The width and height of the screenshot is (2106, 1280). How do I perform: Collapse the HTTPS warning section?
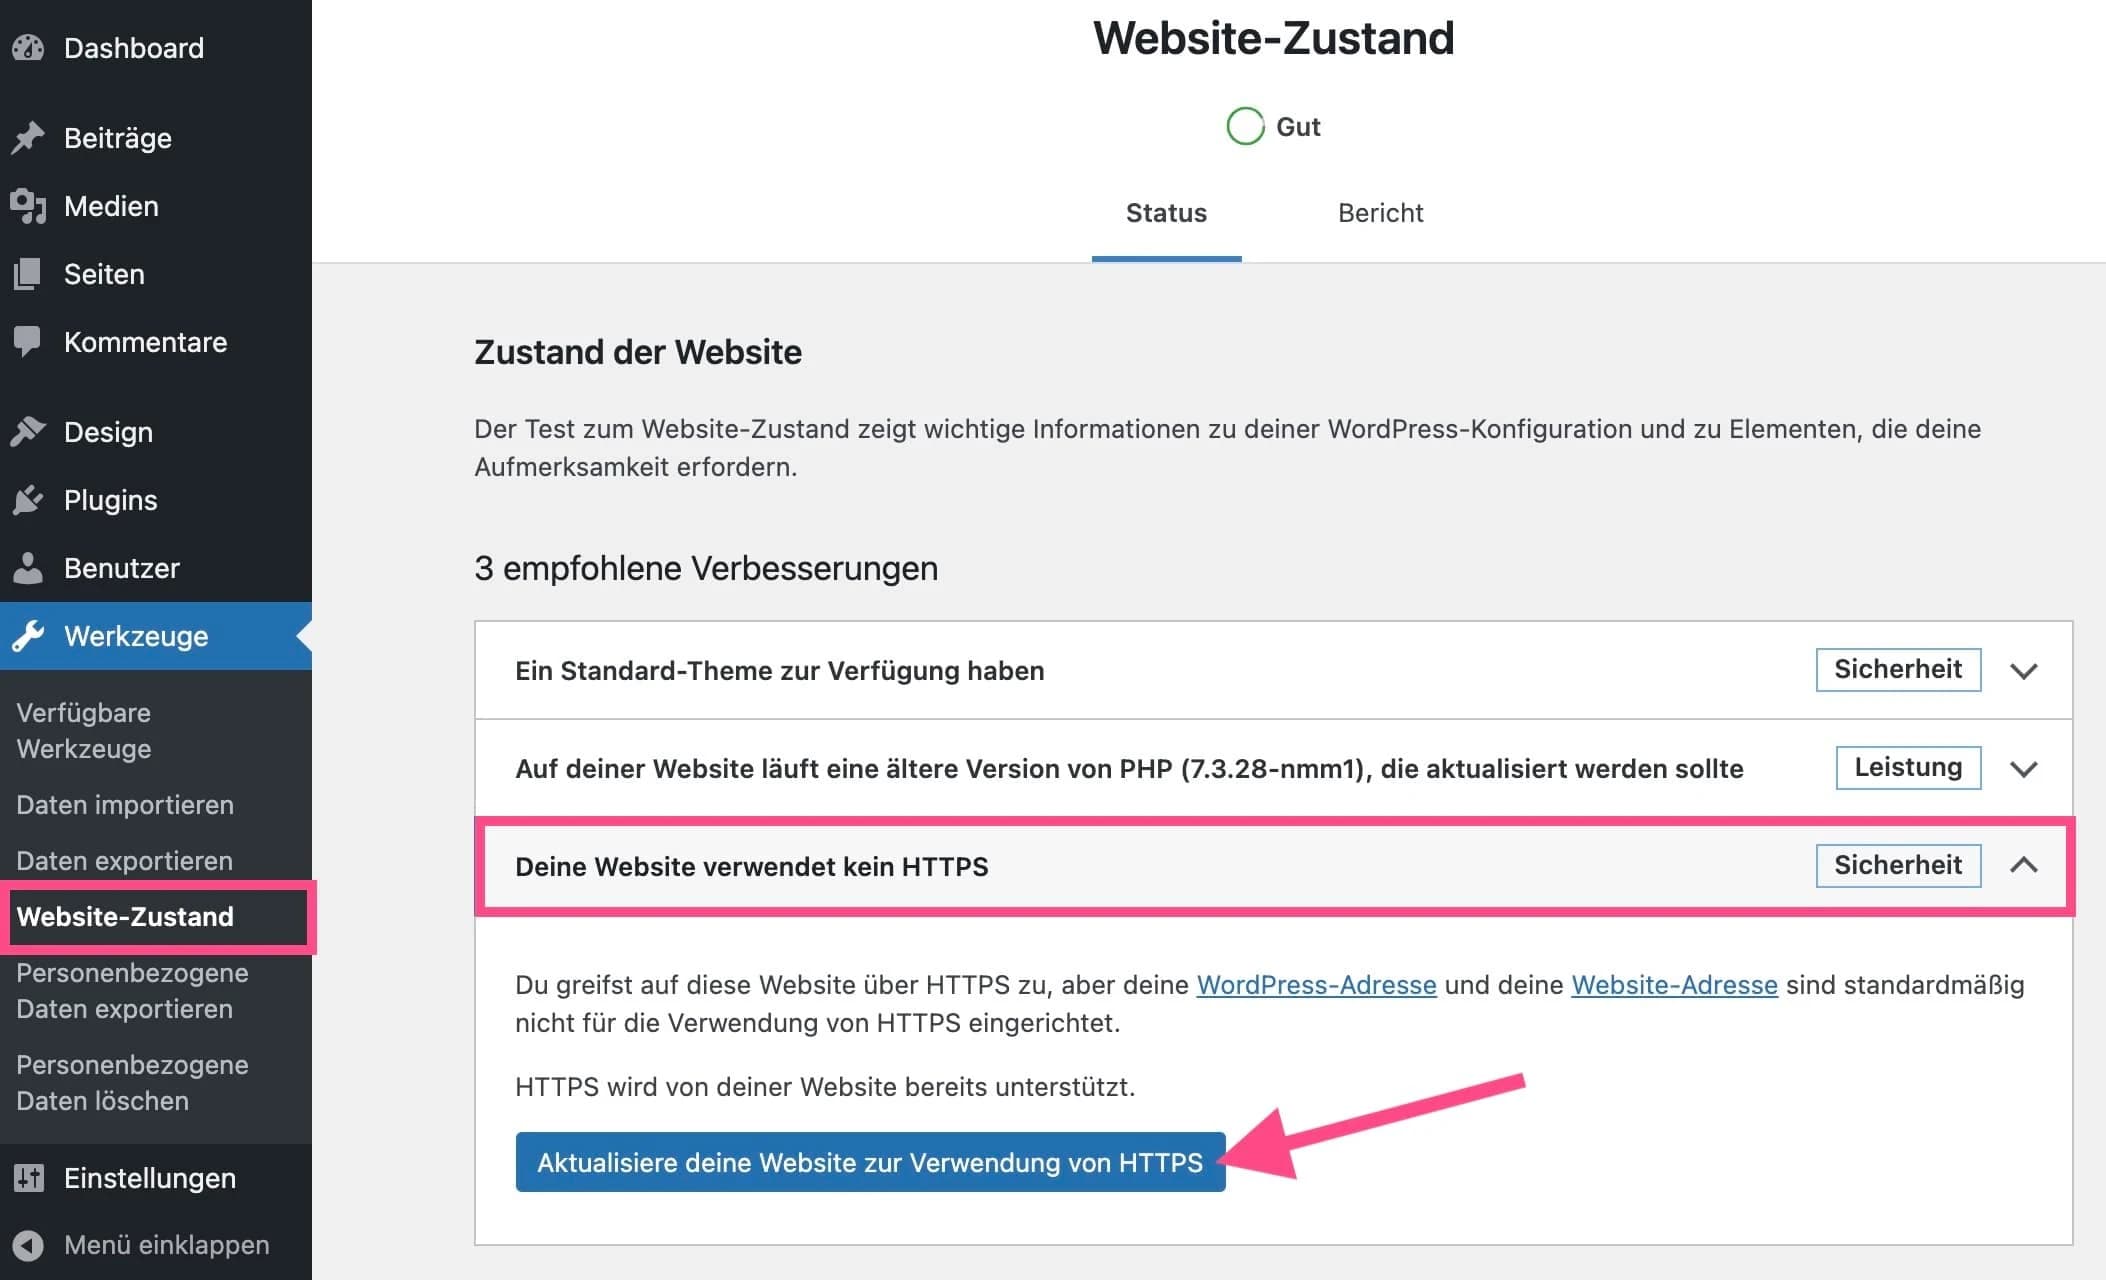point(2024,865)
